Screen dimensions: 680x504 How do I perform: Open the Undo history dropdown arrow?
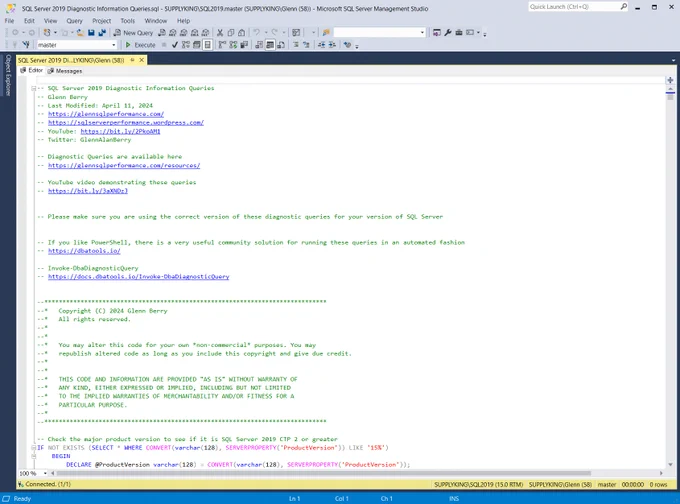[265, 33]
